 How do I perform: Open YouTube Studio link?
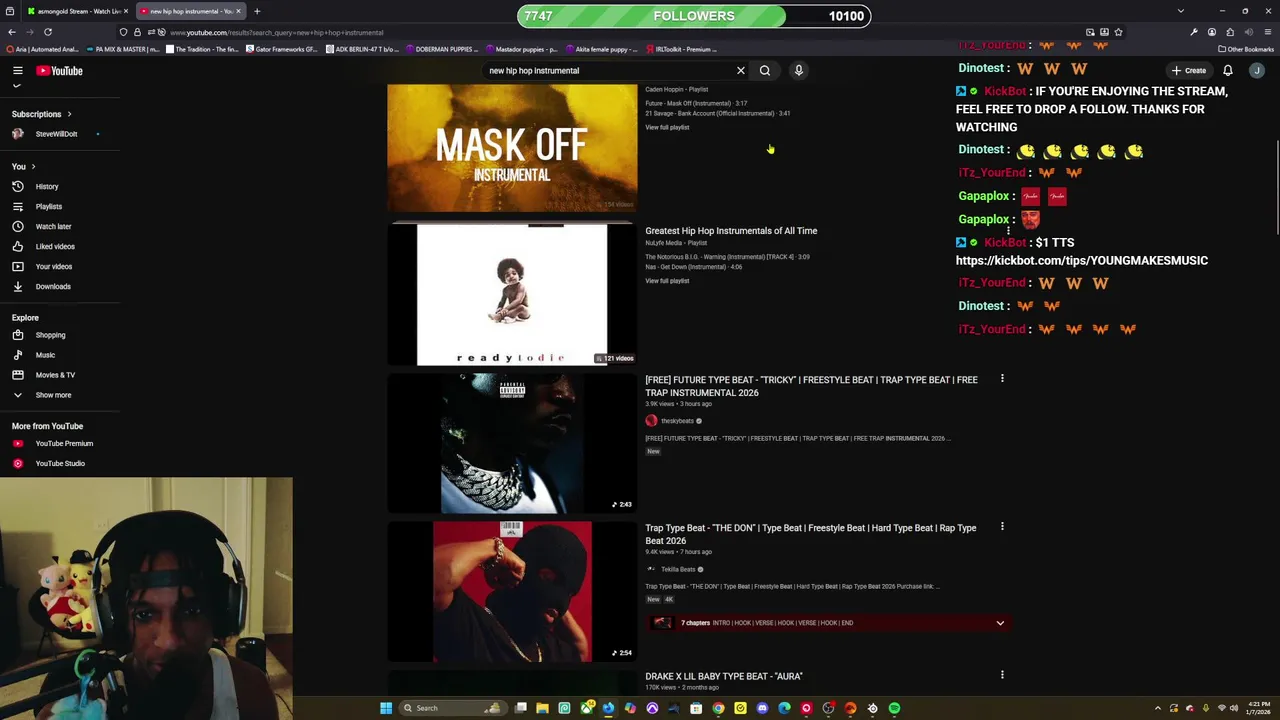coord(60,463)
